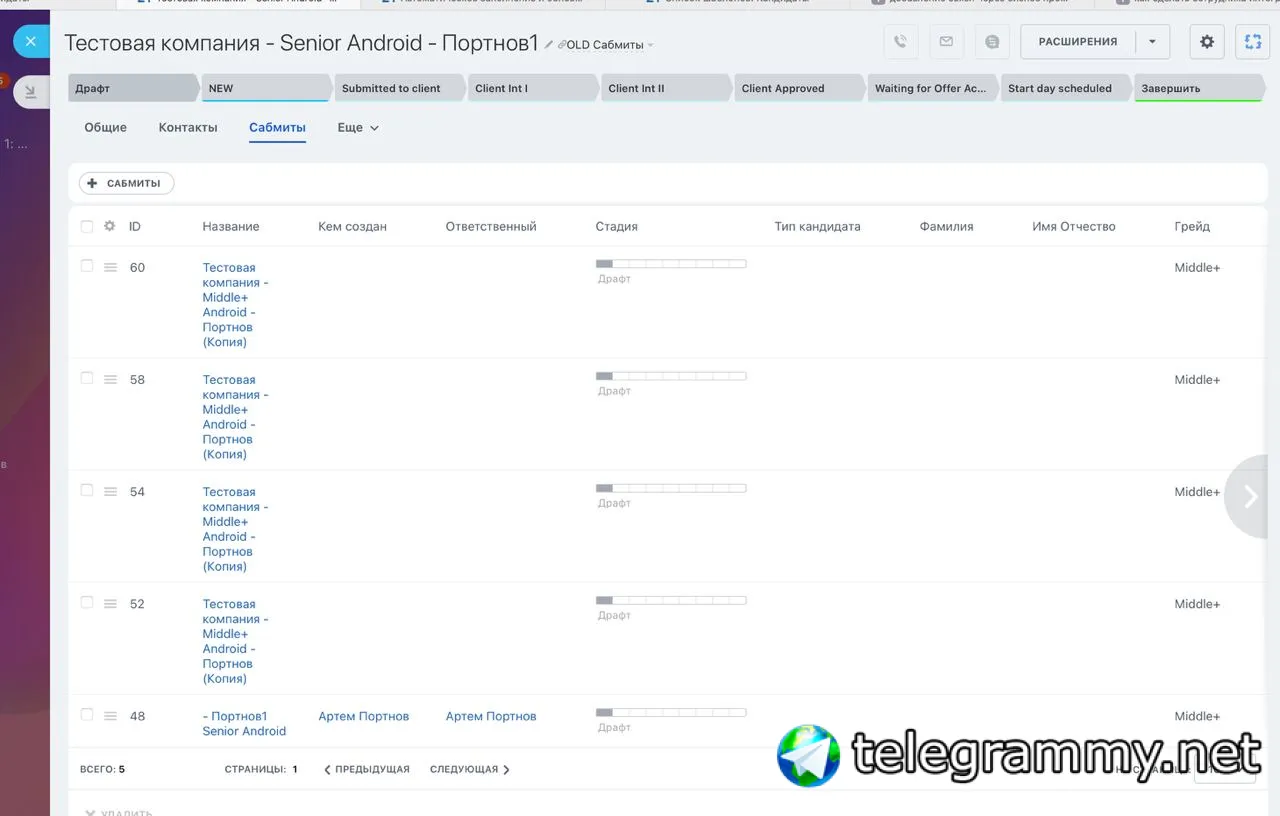Select the Start day scheduled stage
This screenshot has height=816, width=1280.
(1065, 88)
